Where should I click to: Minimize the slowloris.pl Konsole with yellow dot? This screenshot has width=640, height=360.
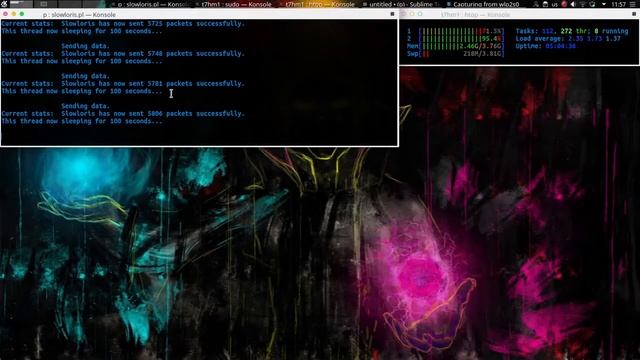click(13, 14)
